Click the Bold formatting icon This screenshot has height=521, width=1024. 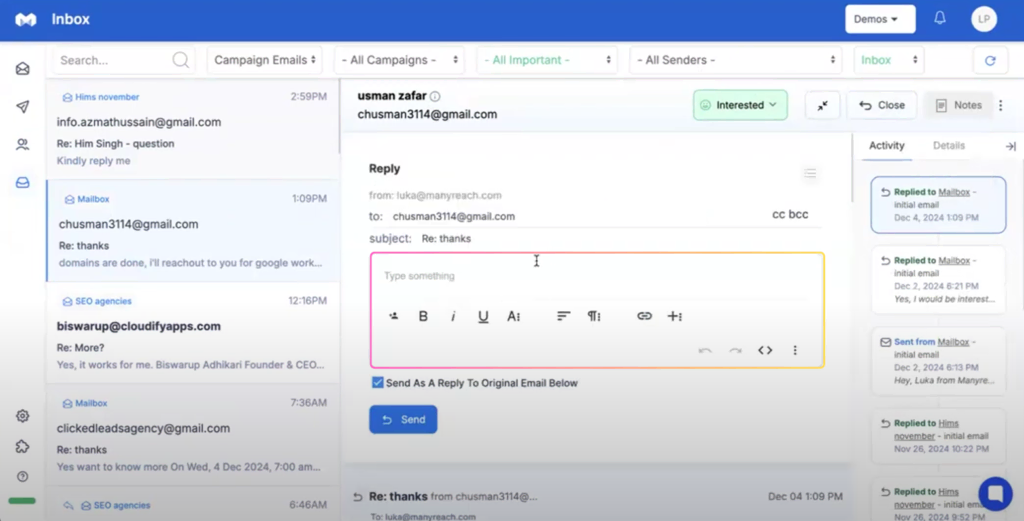[x=423, y=316]
